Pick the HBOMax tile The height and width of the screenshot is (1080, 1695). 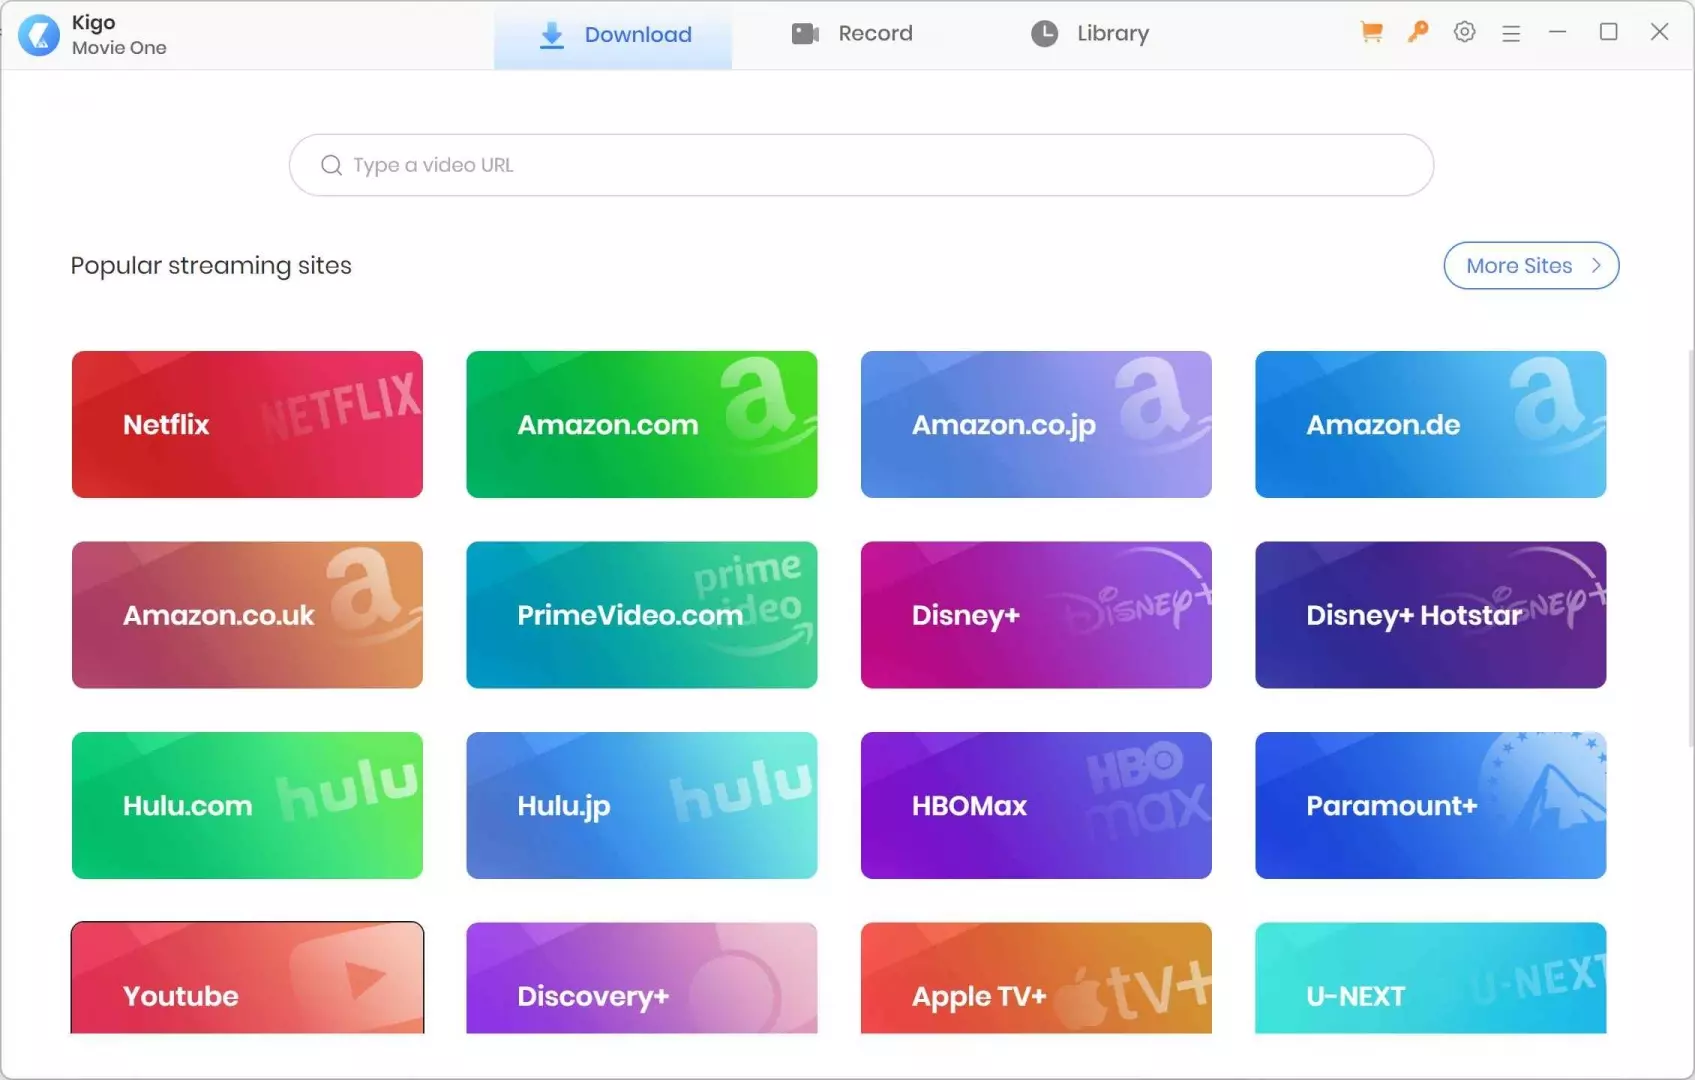pos(1036,805)
